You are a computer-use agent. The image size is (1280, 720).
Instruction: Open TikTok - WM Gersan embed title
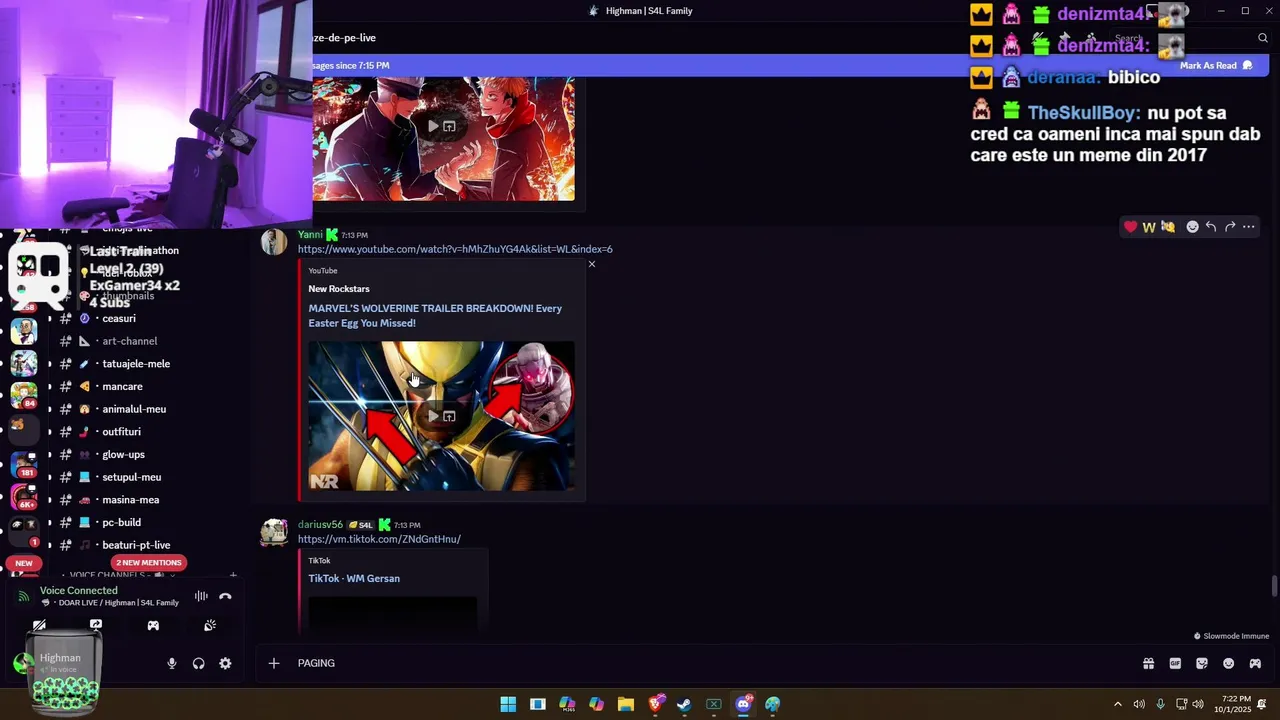click(354, 578)
